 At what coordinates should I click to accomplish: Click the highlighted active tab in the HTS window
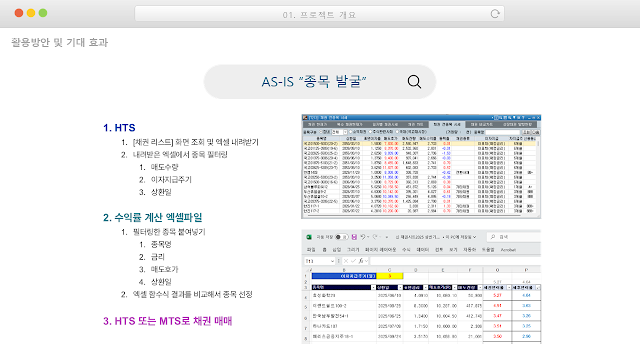point(447,124)
